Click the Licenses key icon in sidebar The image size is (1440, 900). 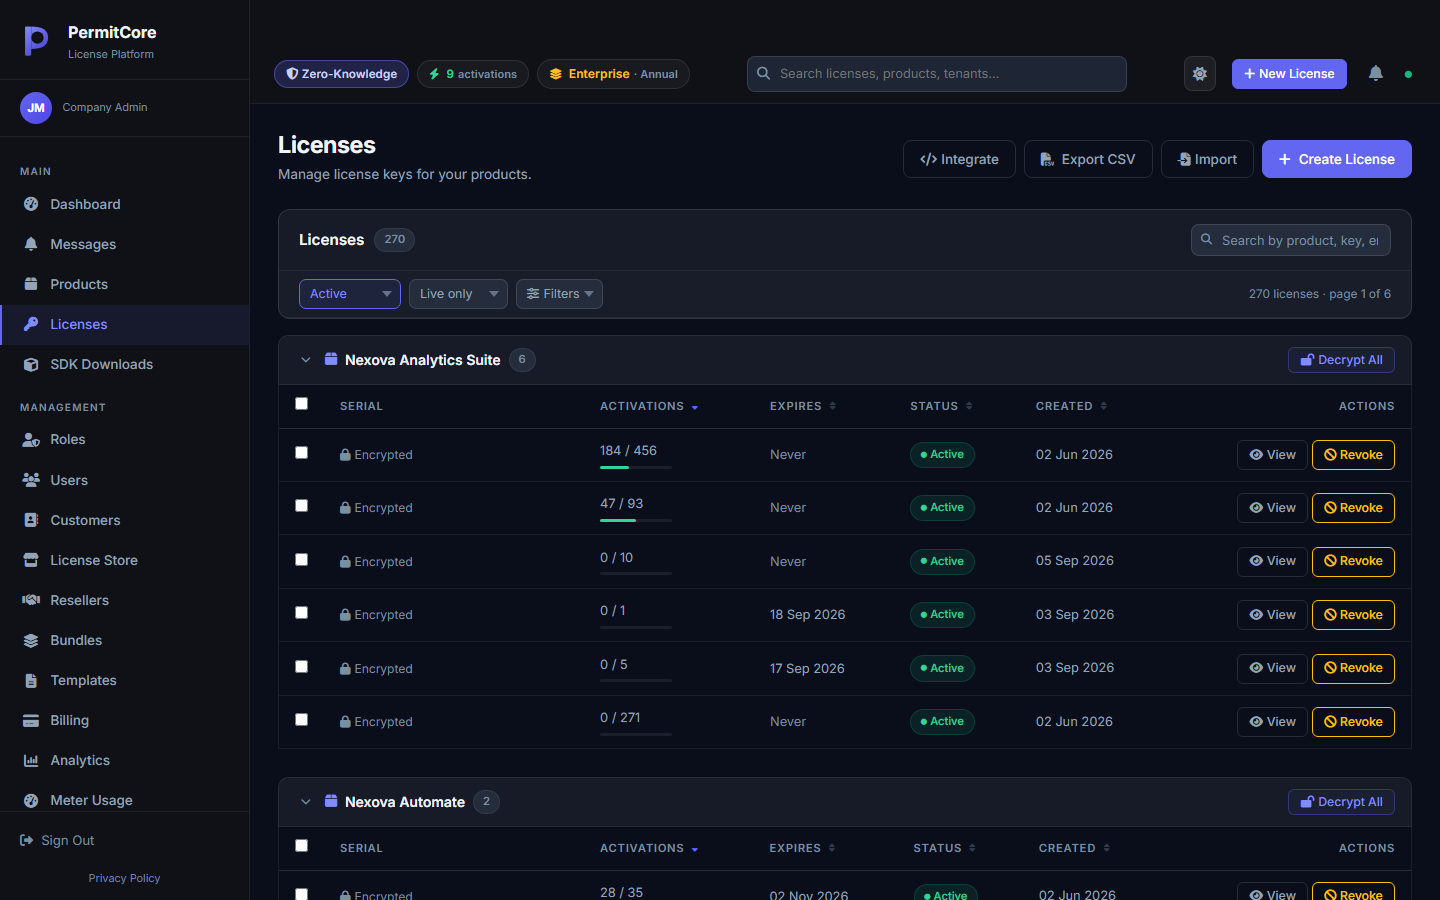[31, 324]
